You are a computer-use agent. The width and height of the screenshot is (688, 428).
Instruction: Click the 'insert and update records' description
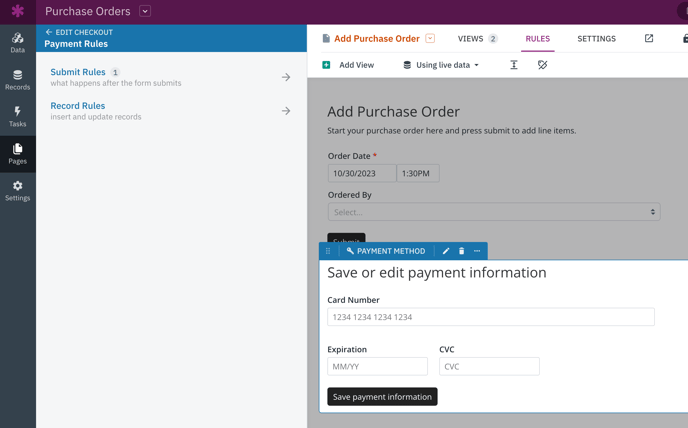tap(96, 117)
